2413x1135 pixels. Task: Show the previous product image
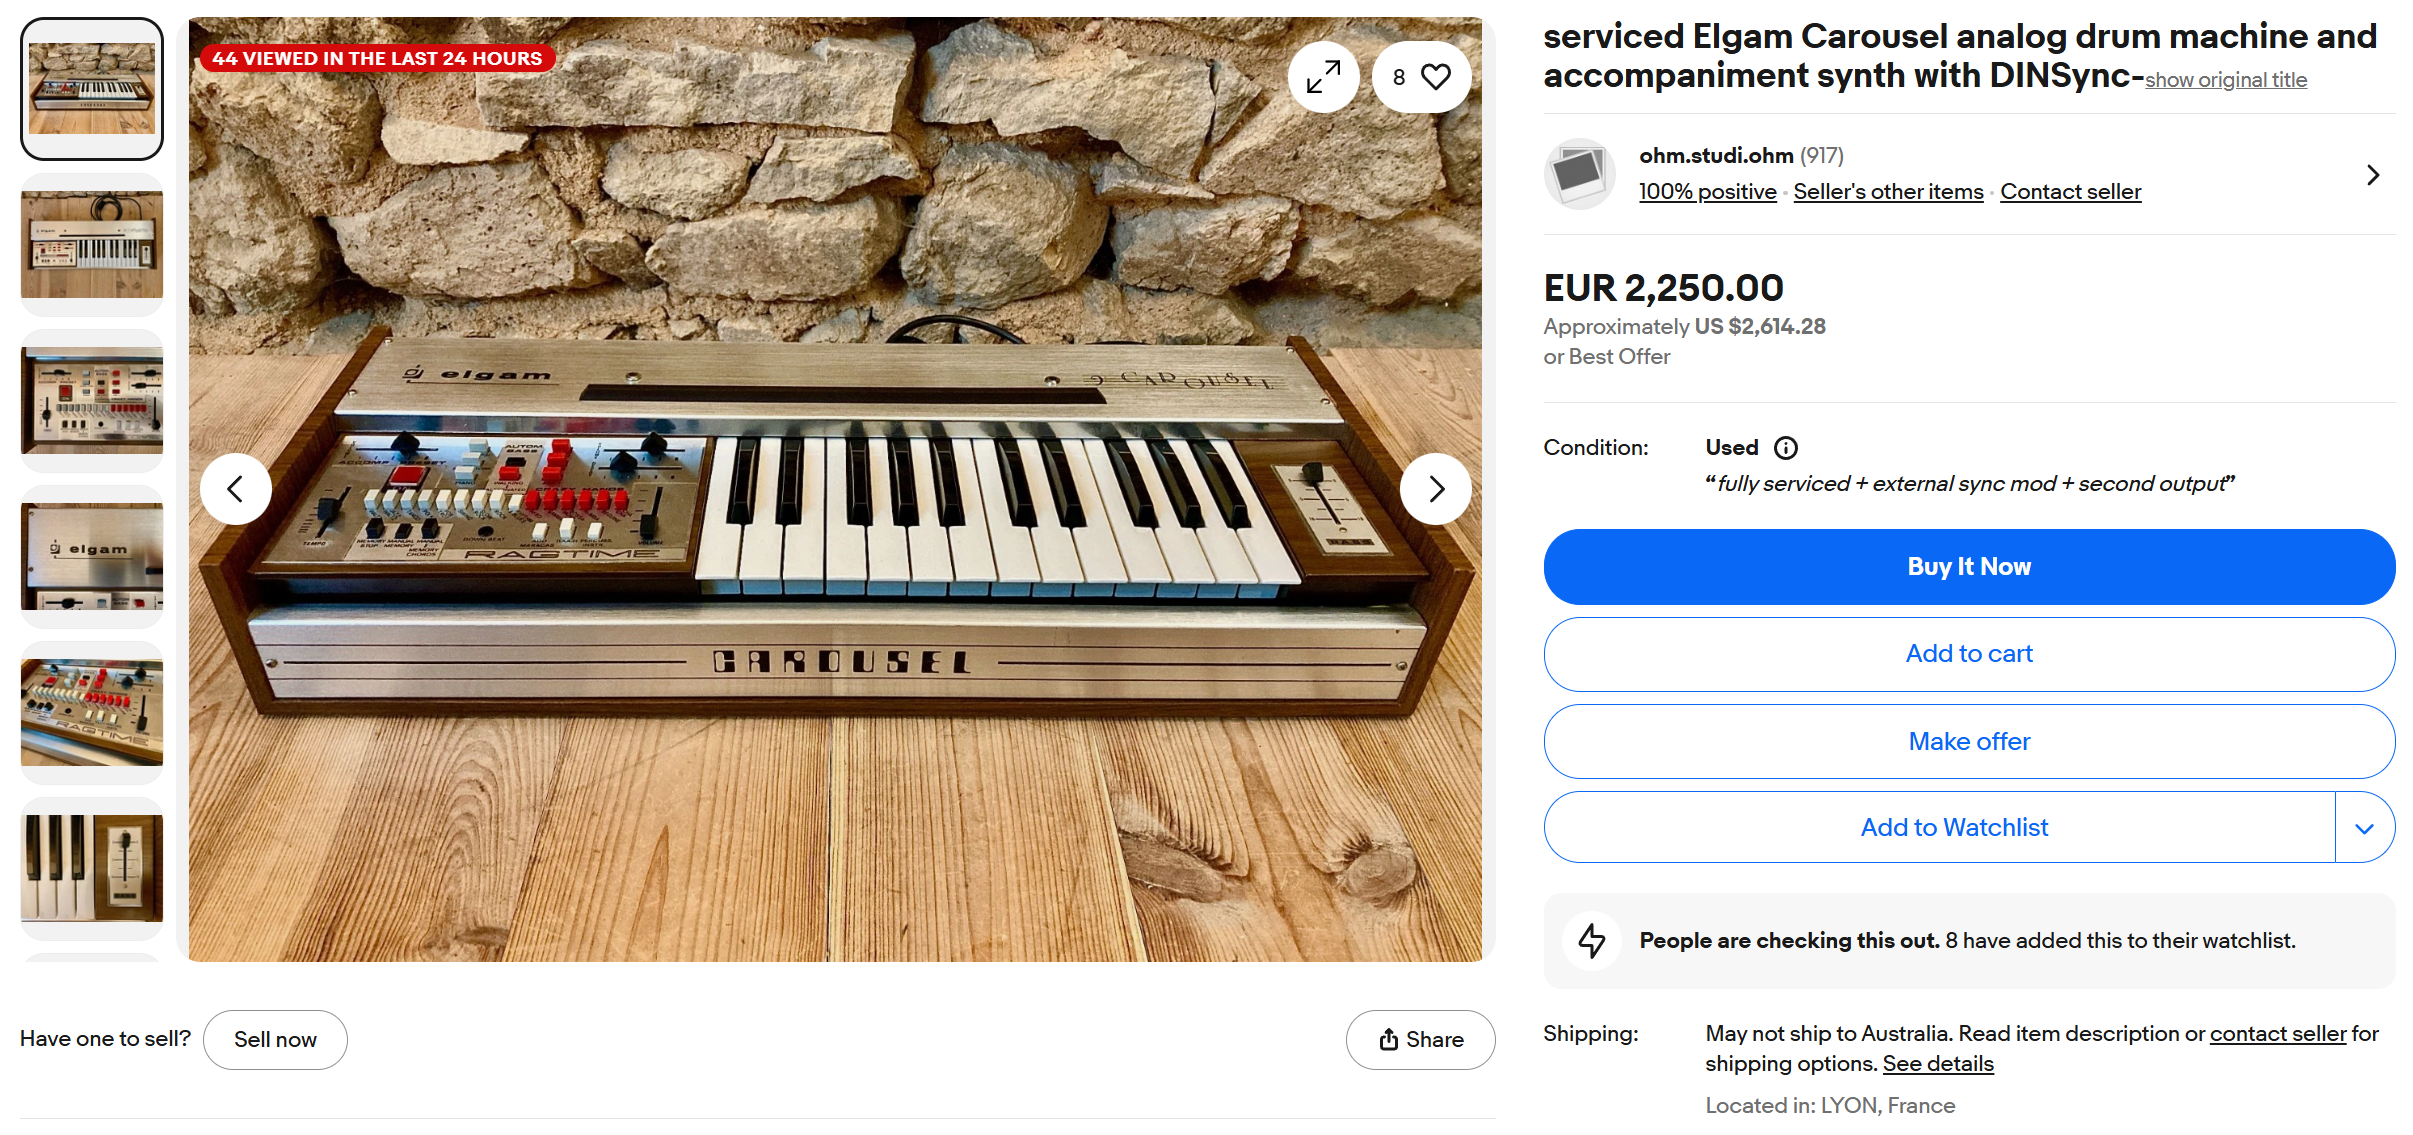(x=236, y=489)
